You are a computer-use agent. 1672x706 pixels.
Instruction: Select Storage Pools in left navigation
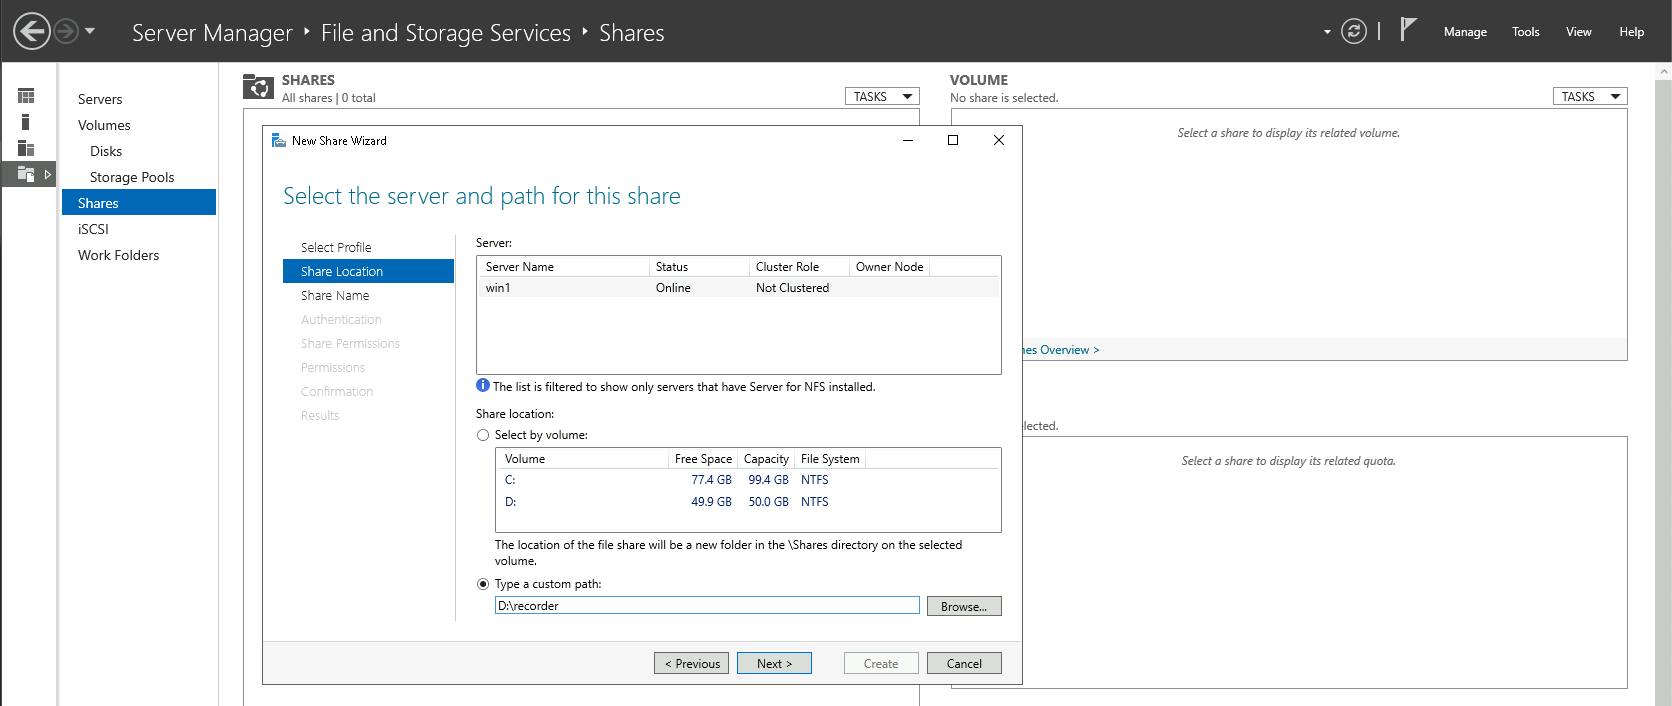pyautogui.click(x=132, y=177)
